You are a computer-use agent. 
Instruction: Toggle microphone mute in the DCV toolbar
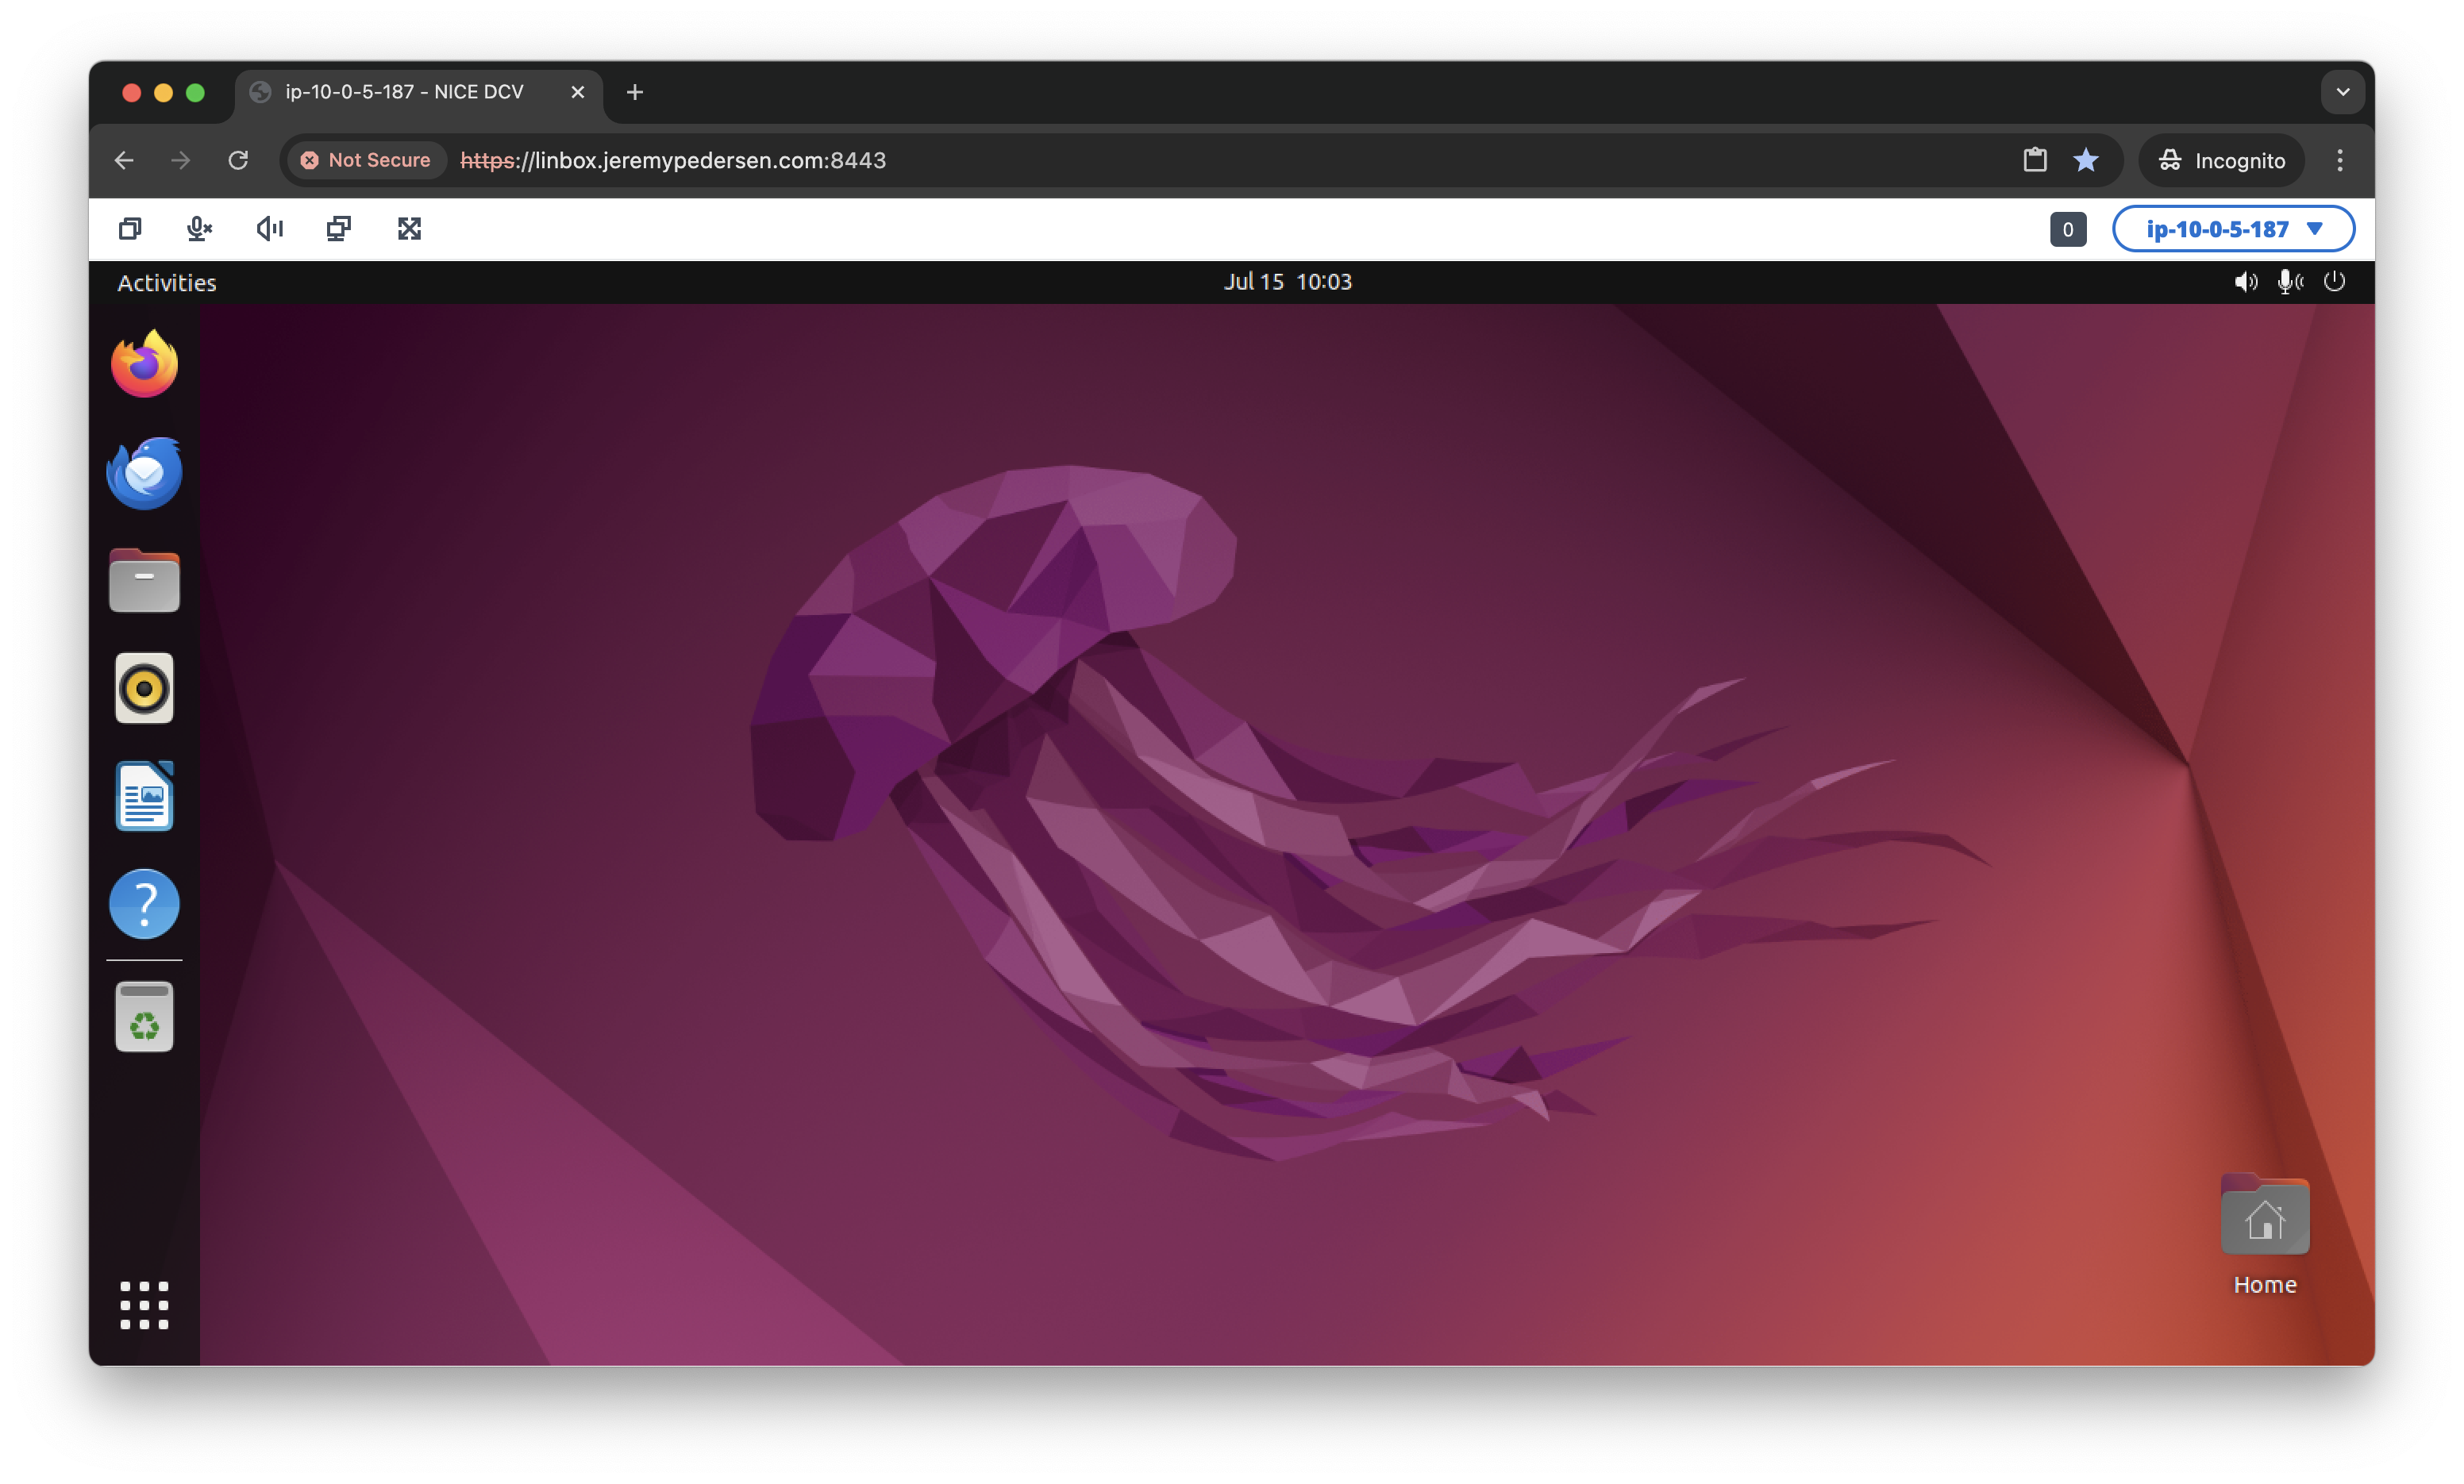click(199, 228)
